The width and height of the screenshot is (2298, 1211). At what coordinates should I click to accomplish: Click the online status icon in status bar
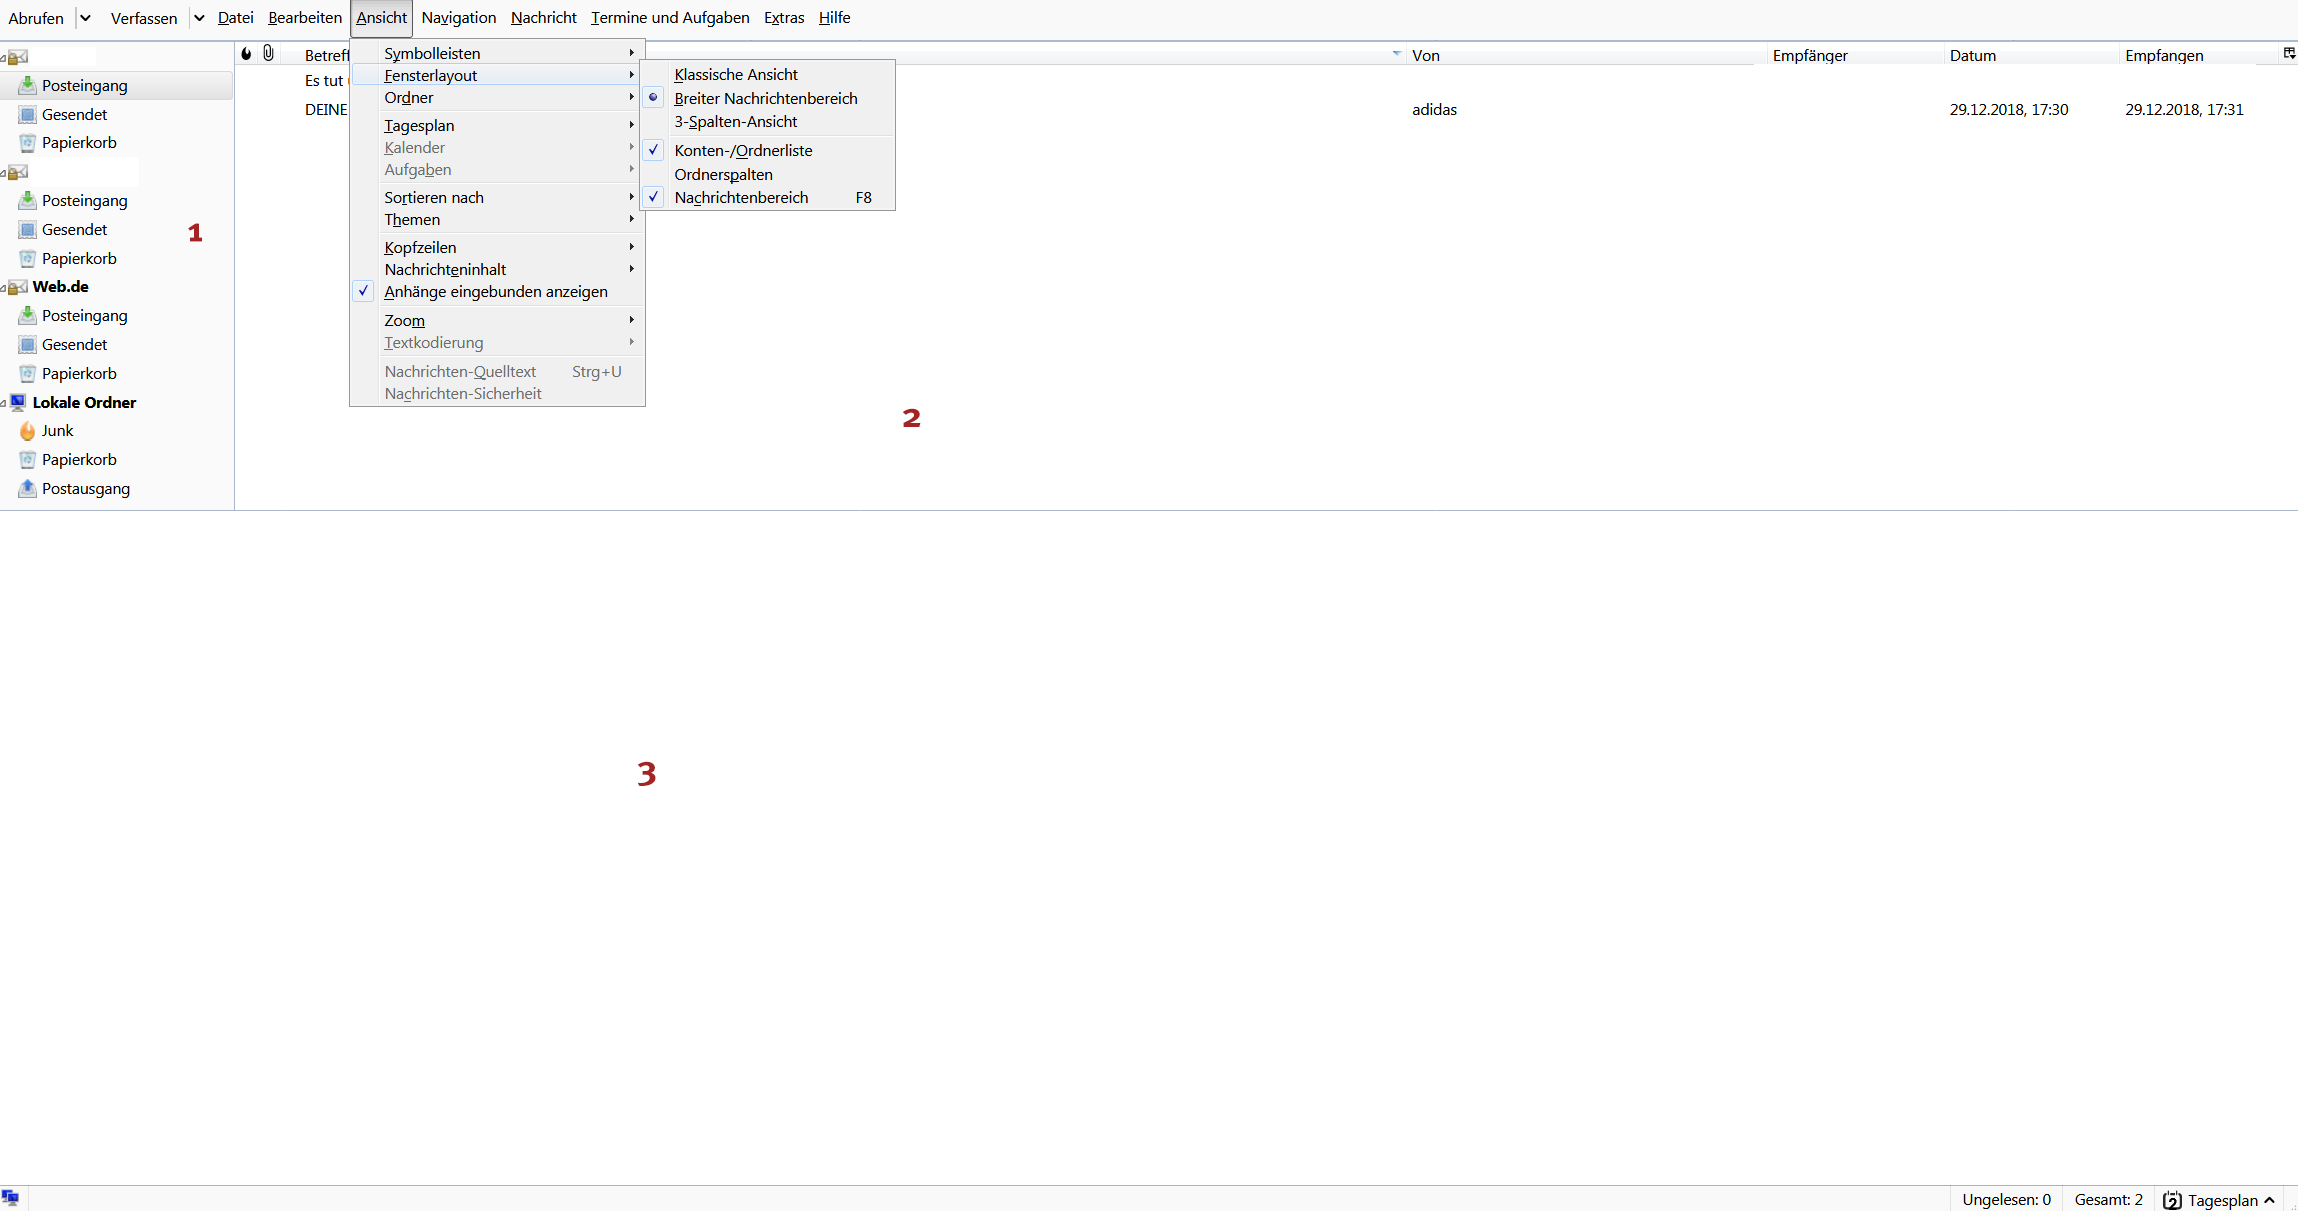pos(10,1198)
